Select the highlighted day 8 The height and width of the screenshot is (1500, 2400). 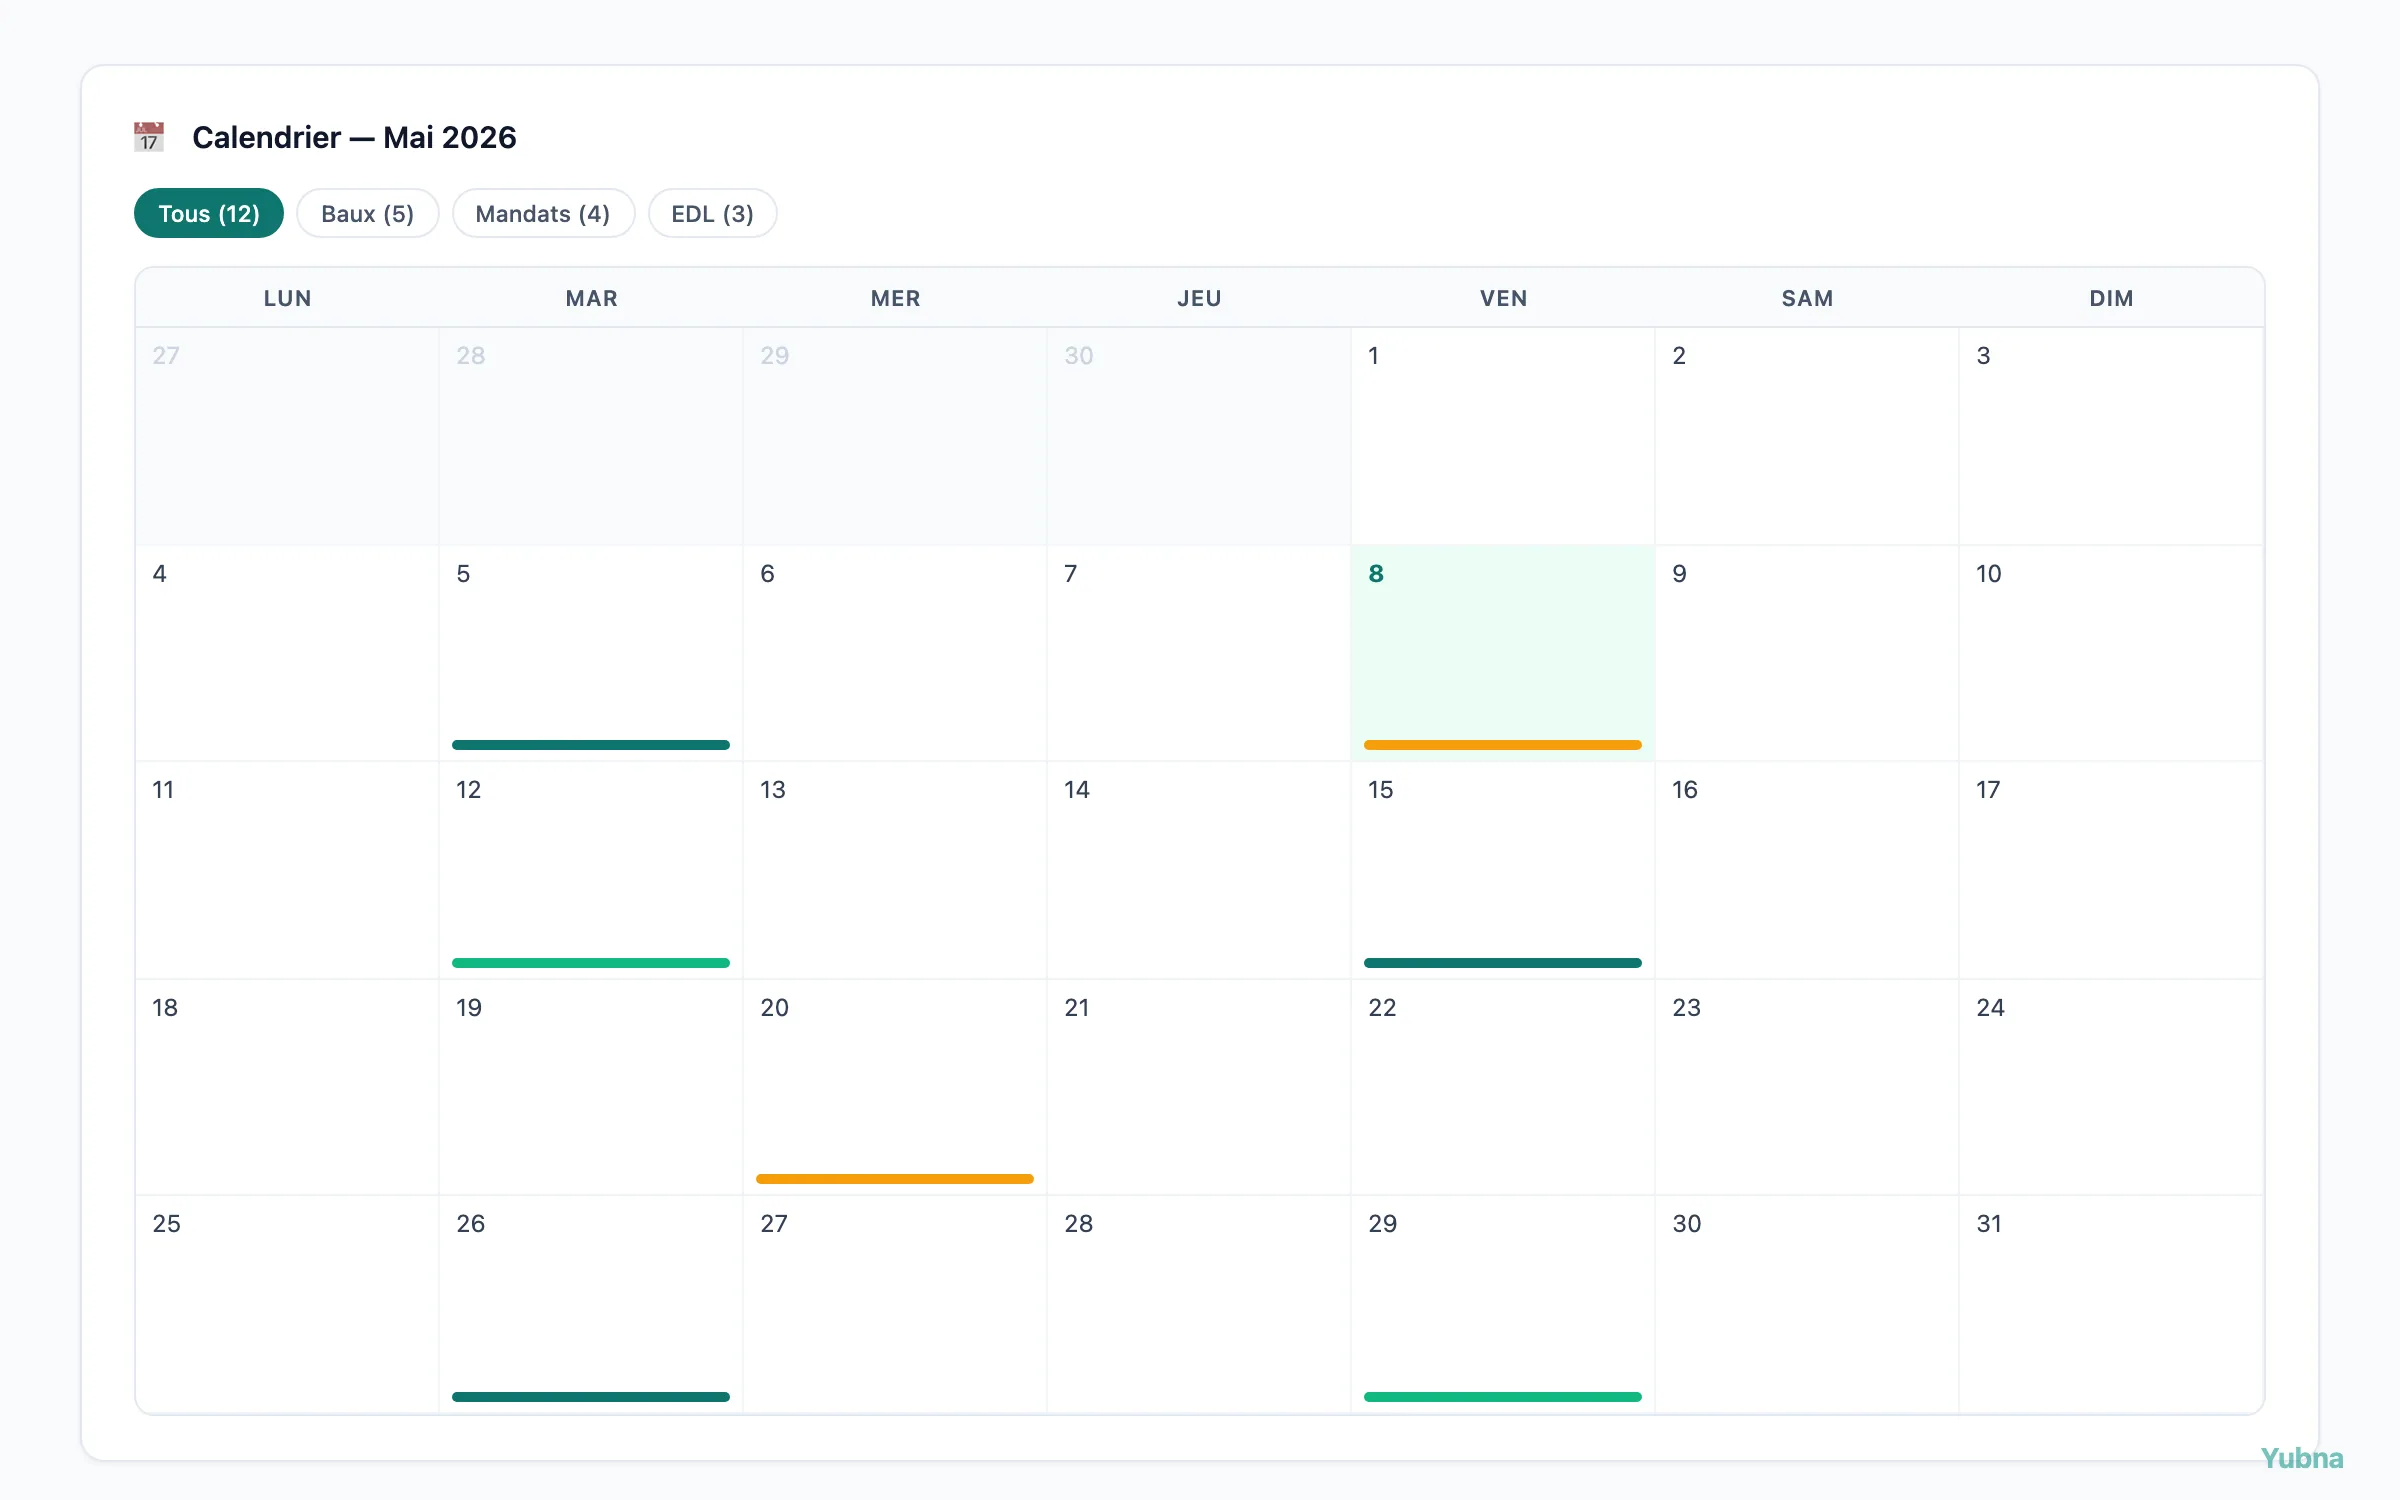tap(1503, 653)
